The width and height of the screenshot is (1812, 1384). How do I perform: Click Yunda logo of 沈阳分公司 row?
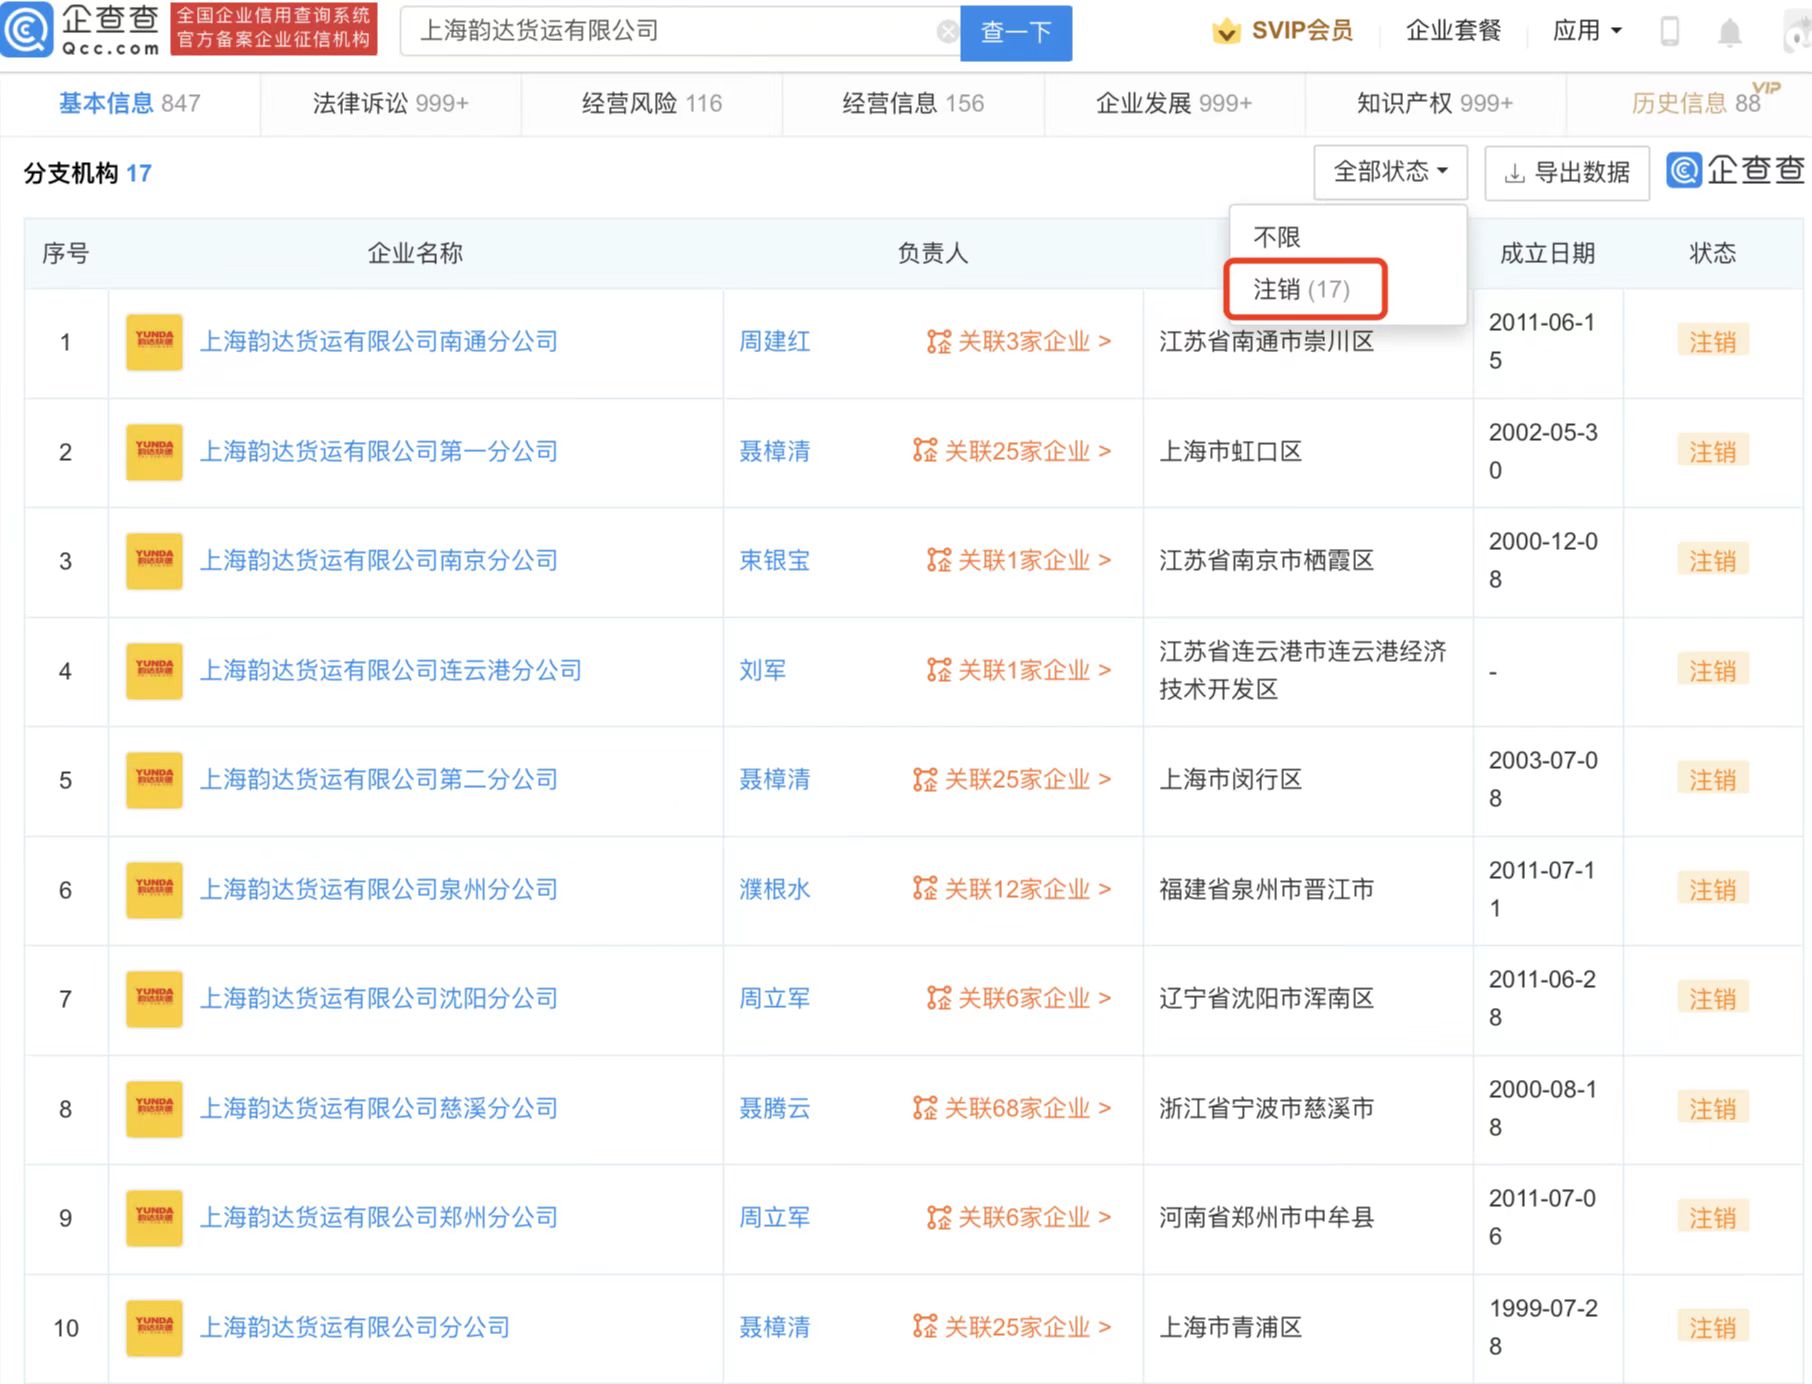click(x=154, y=999)
